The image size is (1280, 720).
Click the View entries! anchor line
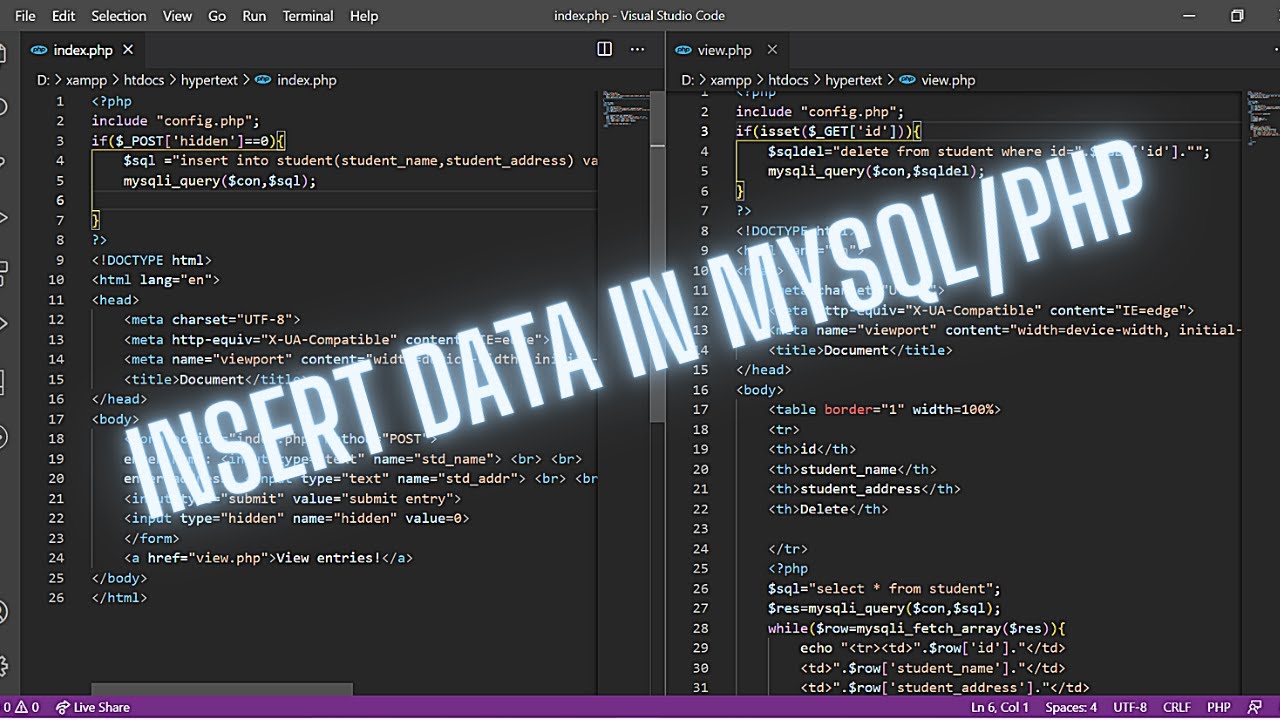(268, 558)
